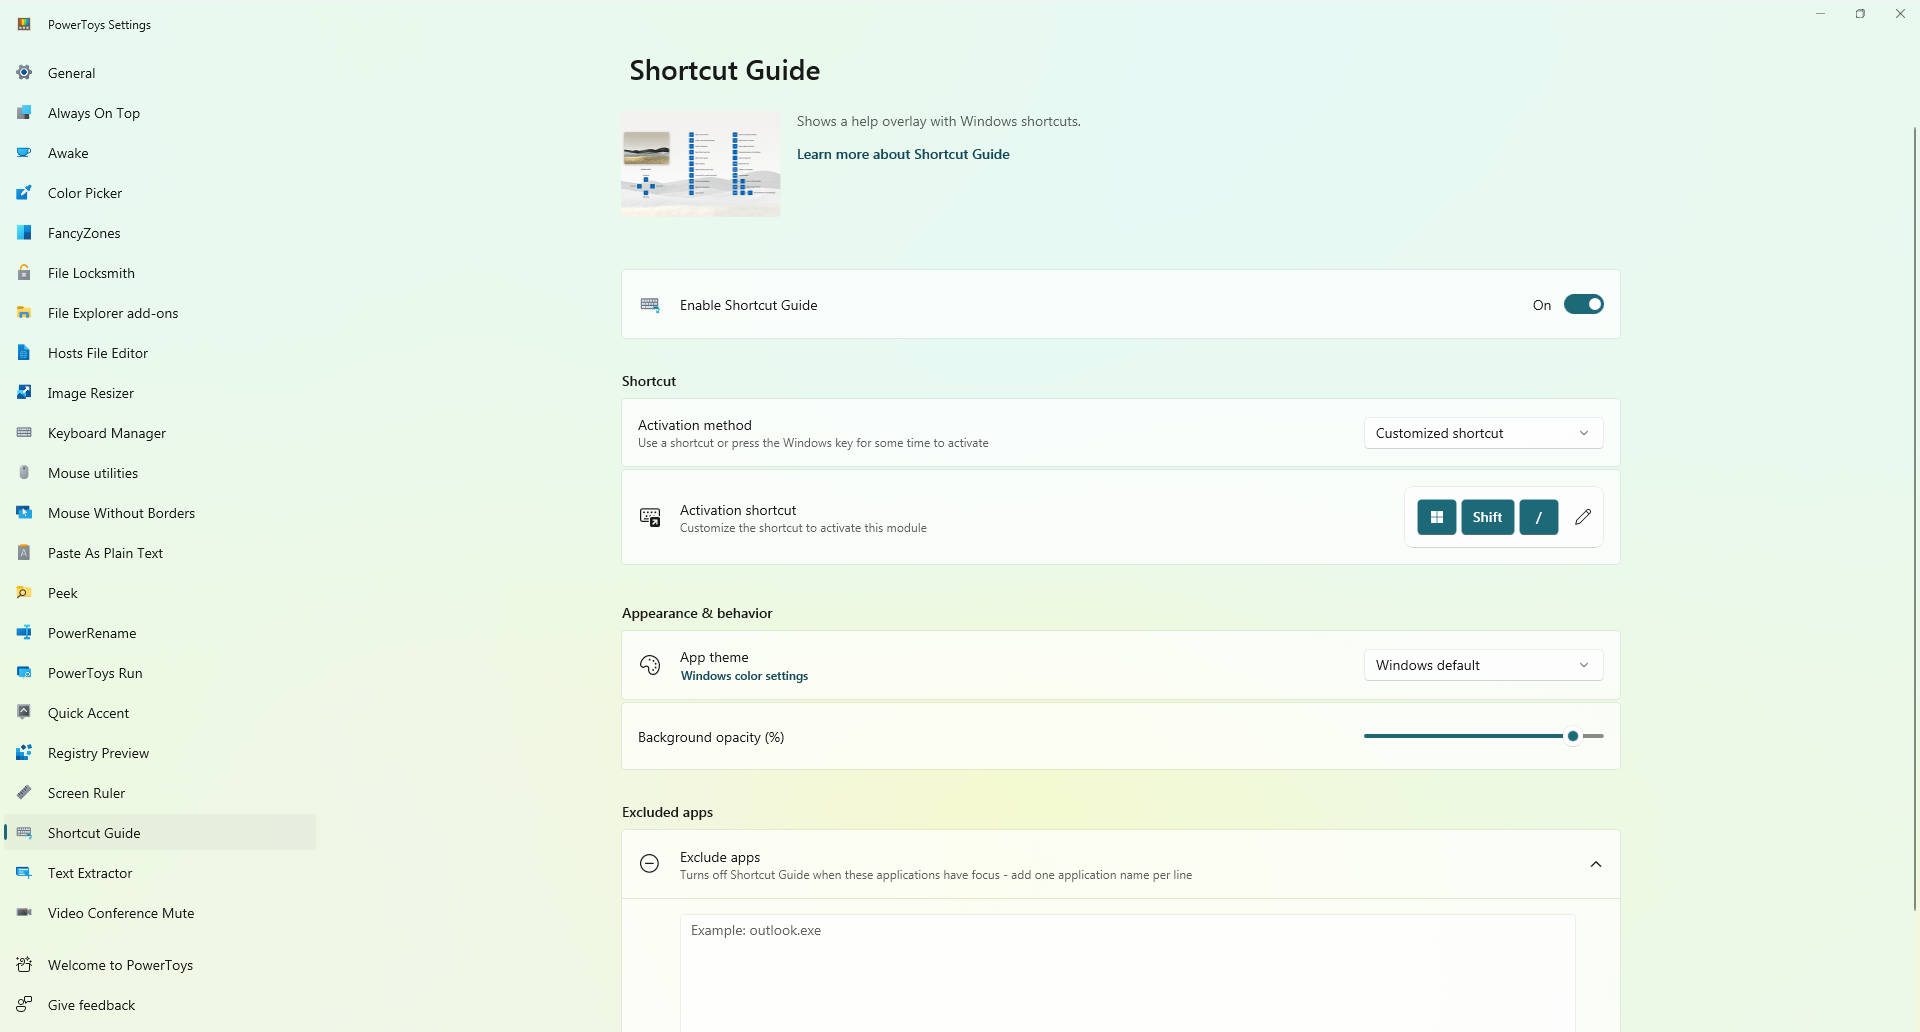Viewport: 1920px width, 1032px height.
Task: Open Windows color settings link
Action: pos(744,676)
